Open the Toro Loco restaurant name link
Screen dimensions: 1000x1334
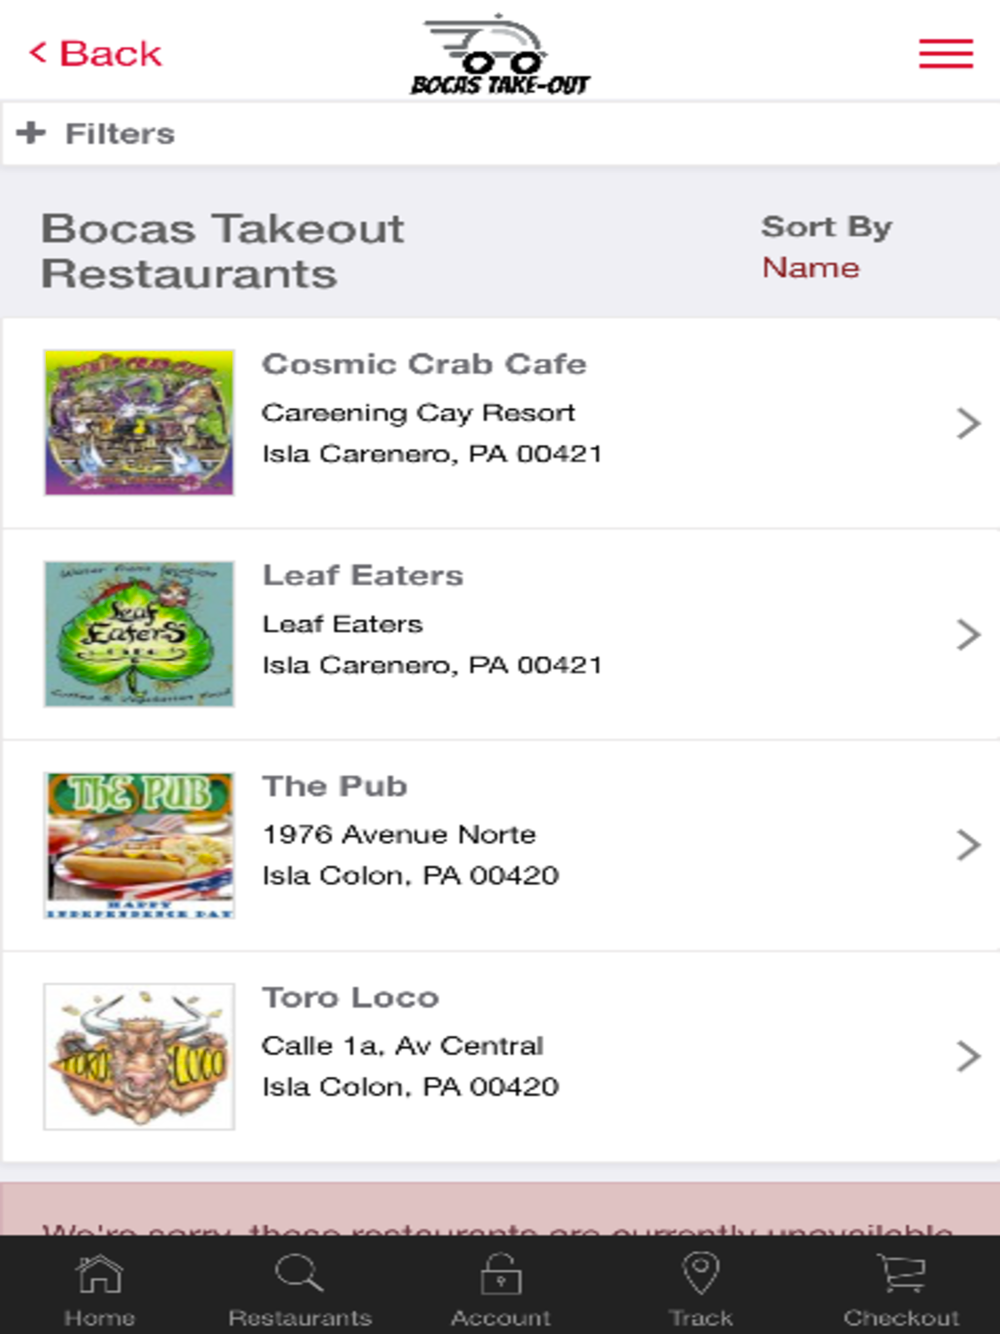[350, 997]
